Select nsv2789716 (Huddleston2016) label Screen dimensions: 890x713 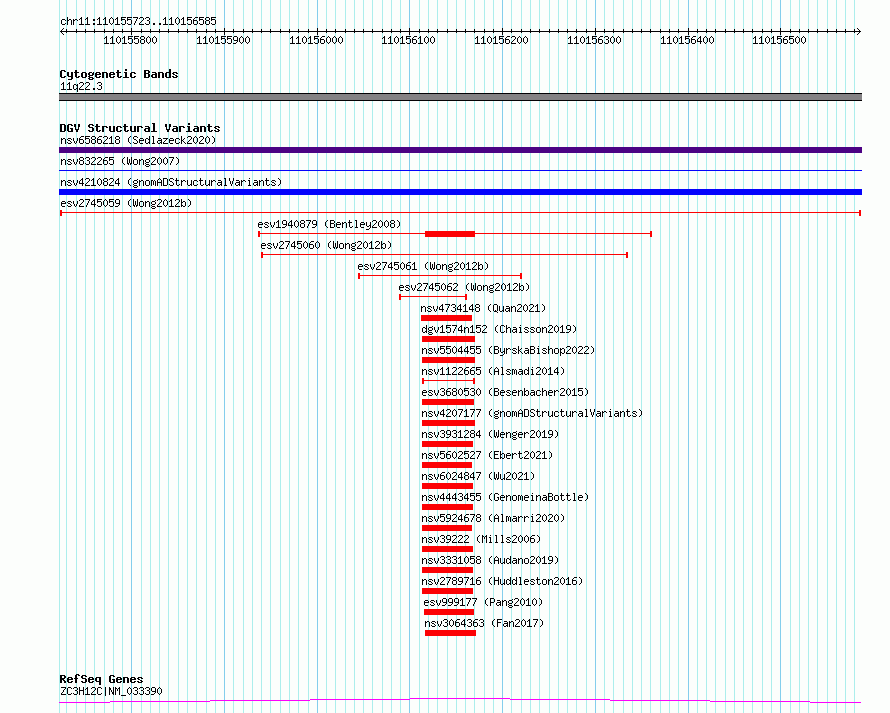pos(502,581)
